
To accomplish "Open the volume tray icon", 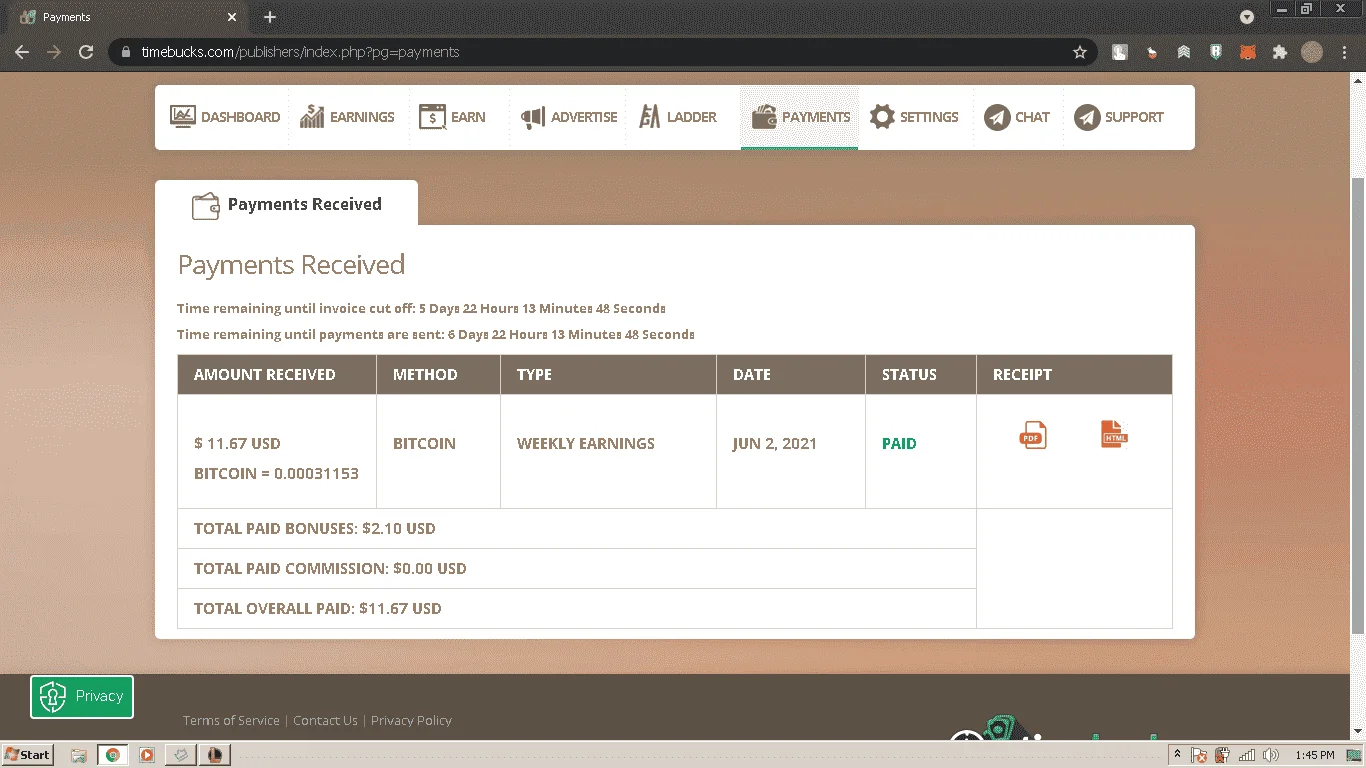I will (x=1270, y=755).
